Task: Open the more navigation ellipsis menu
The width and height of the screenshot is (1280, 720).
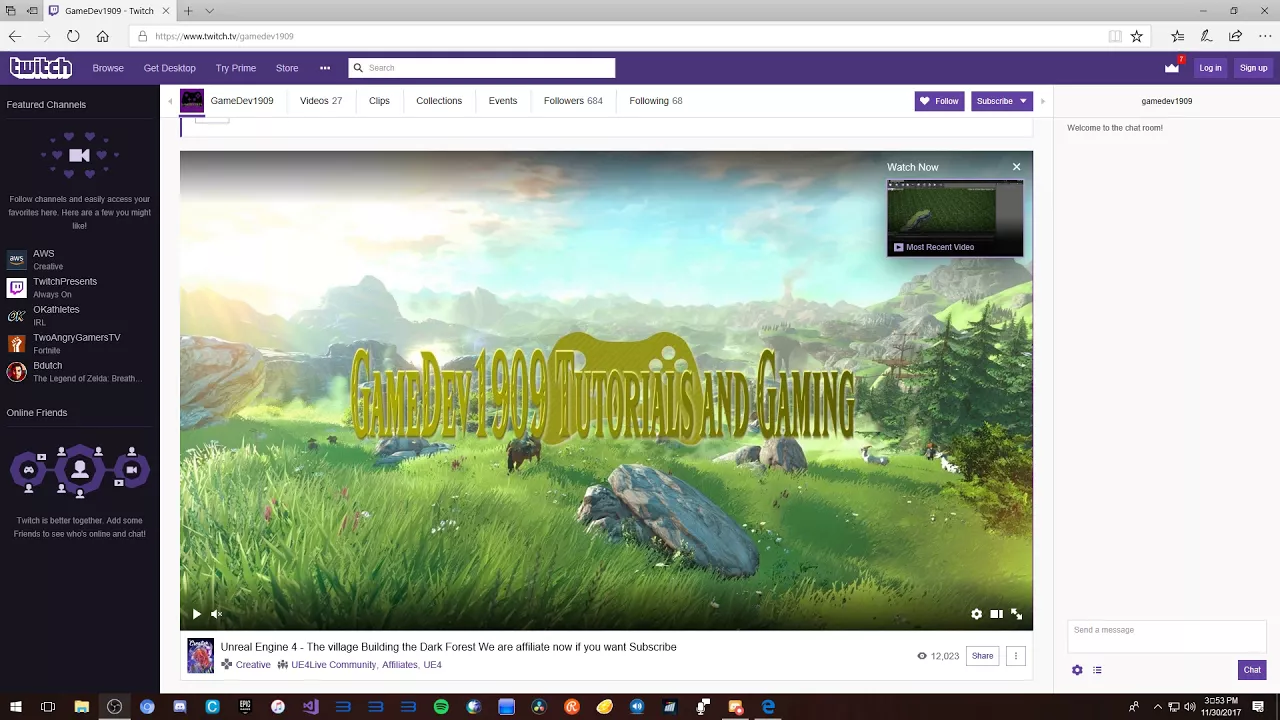Action: click(x=325, y=68)
